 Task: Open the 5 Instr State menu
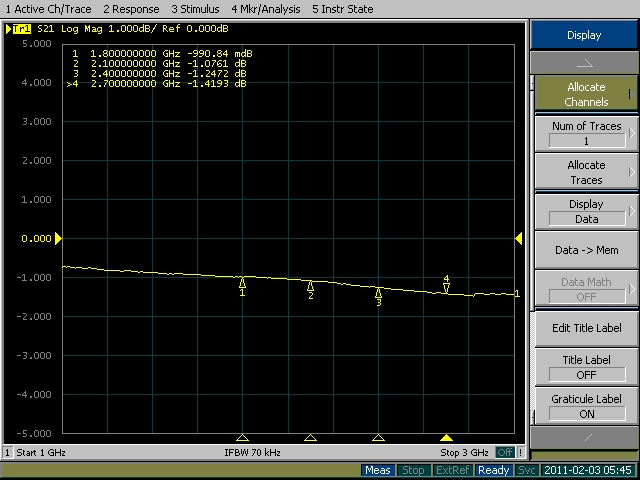click(342, 9)
